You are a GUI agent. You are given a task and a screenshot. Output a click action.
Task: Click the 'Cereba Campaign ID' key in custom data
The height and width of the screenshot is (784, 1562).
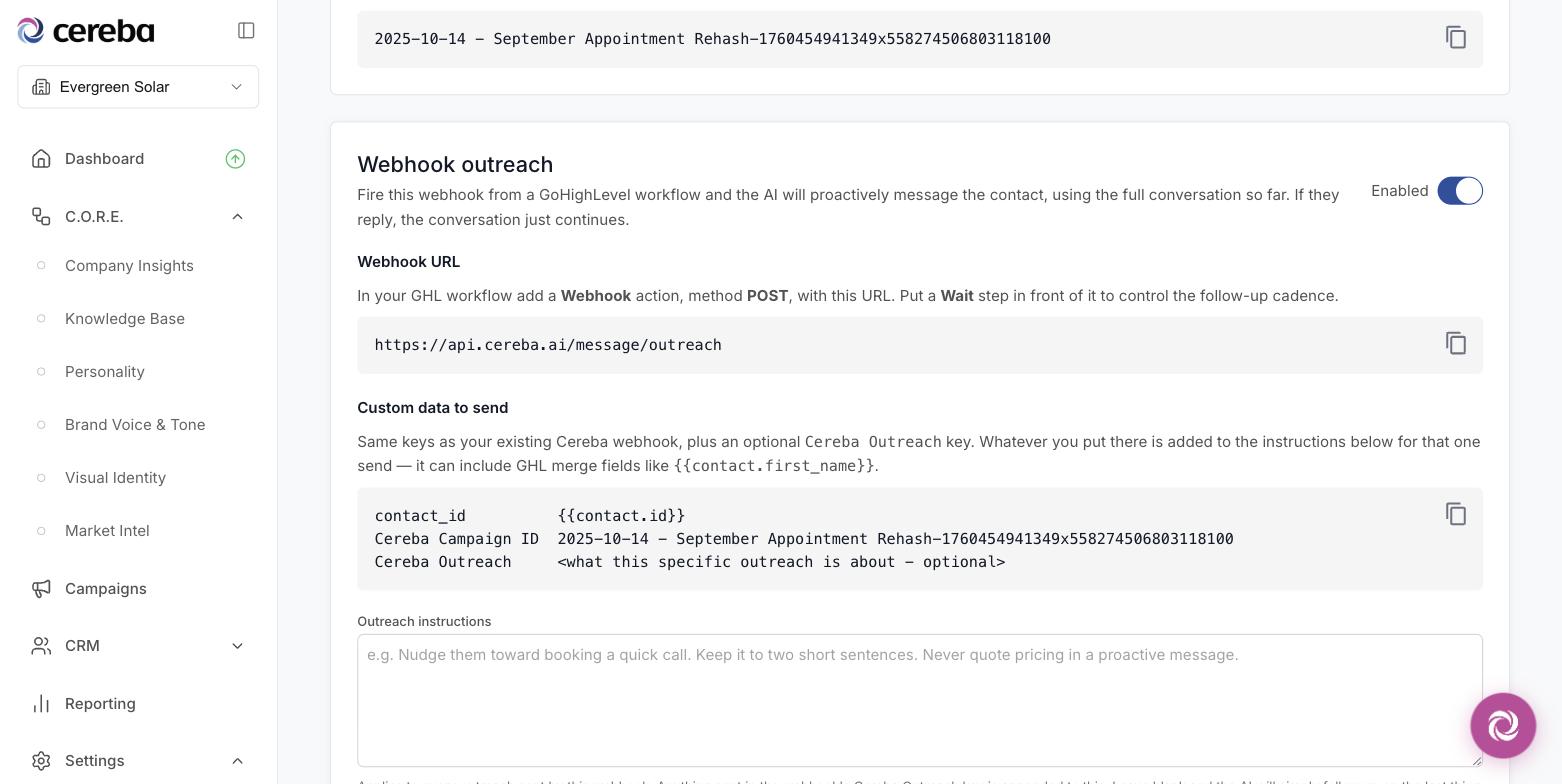[457, 539]
